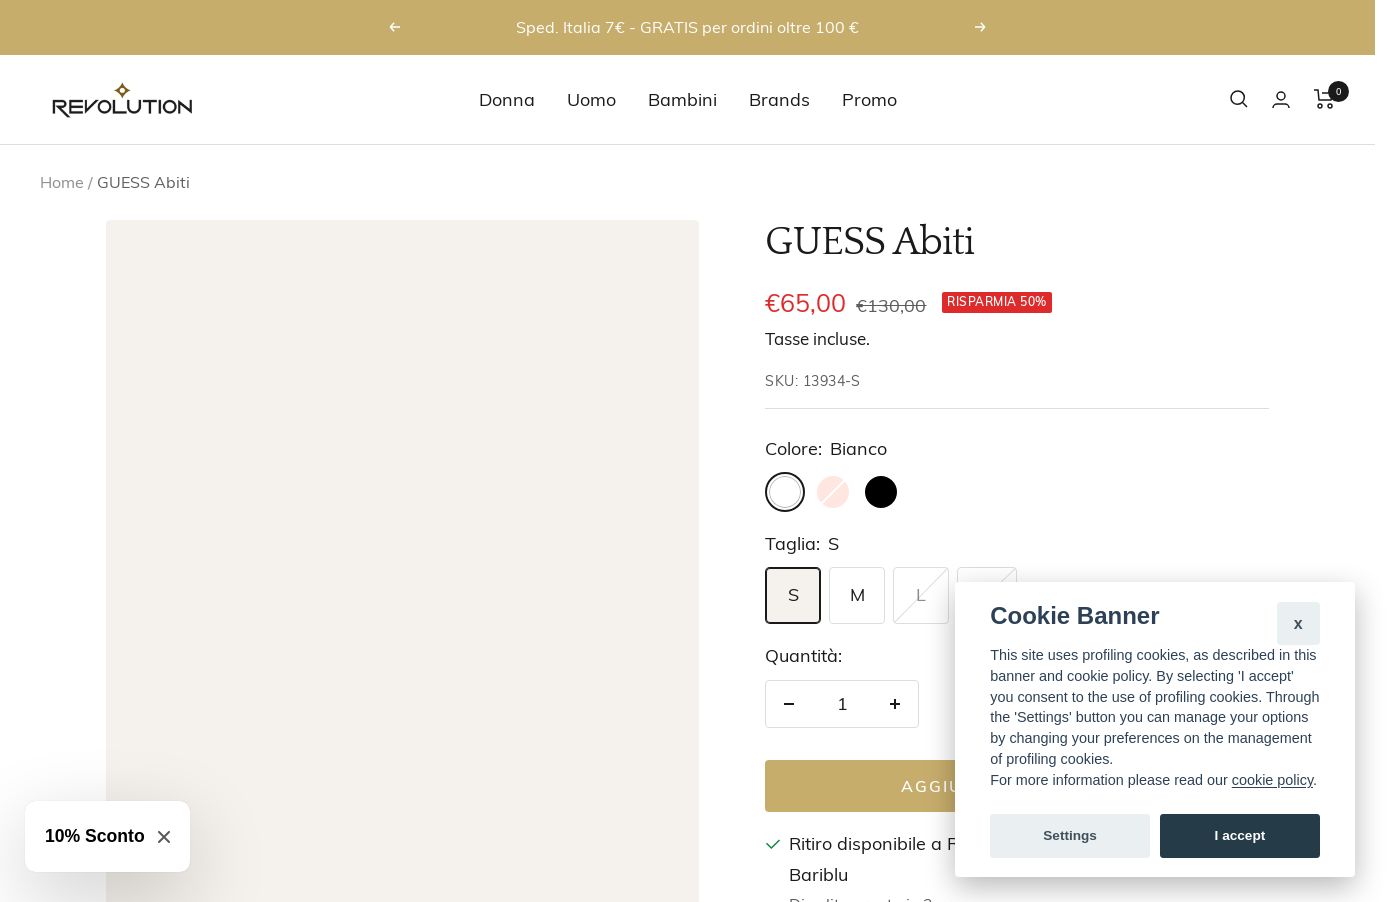Image resolution: width=1389 pixels, height=902 pixels.
Task: Open the search magnifier icon
Action: click(1239, 99)
